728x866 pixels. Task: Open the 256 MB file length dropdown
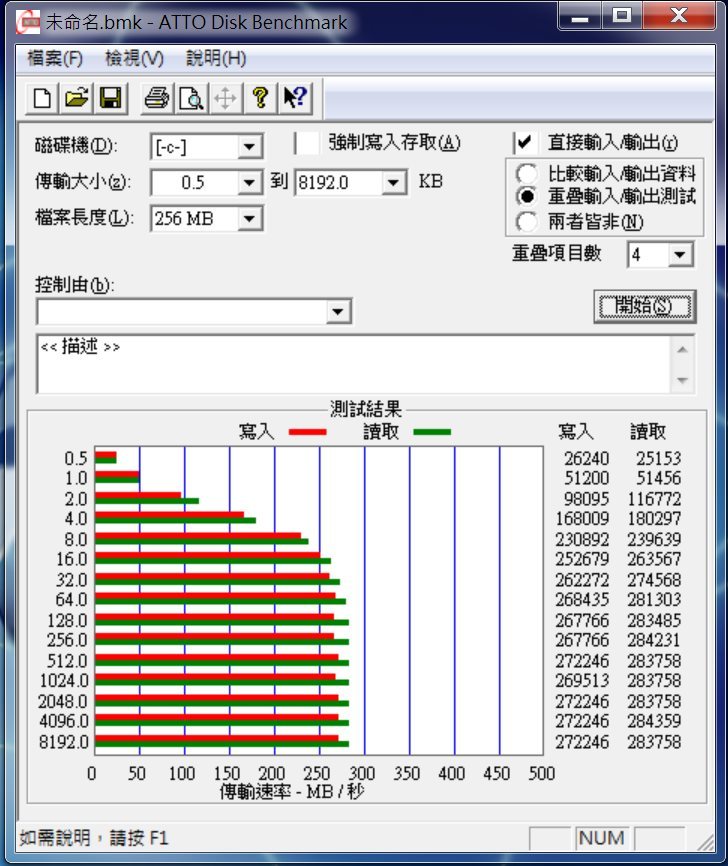(249, 219)
